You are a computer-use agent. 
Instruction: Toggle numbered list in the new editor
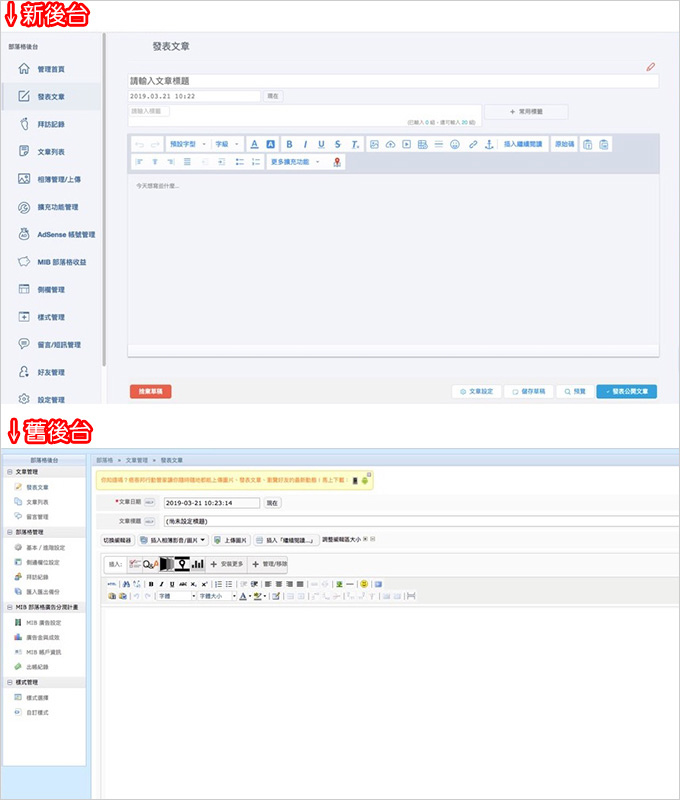point(256,162)
